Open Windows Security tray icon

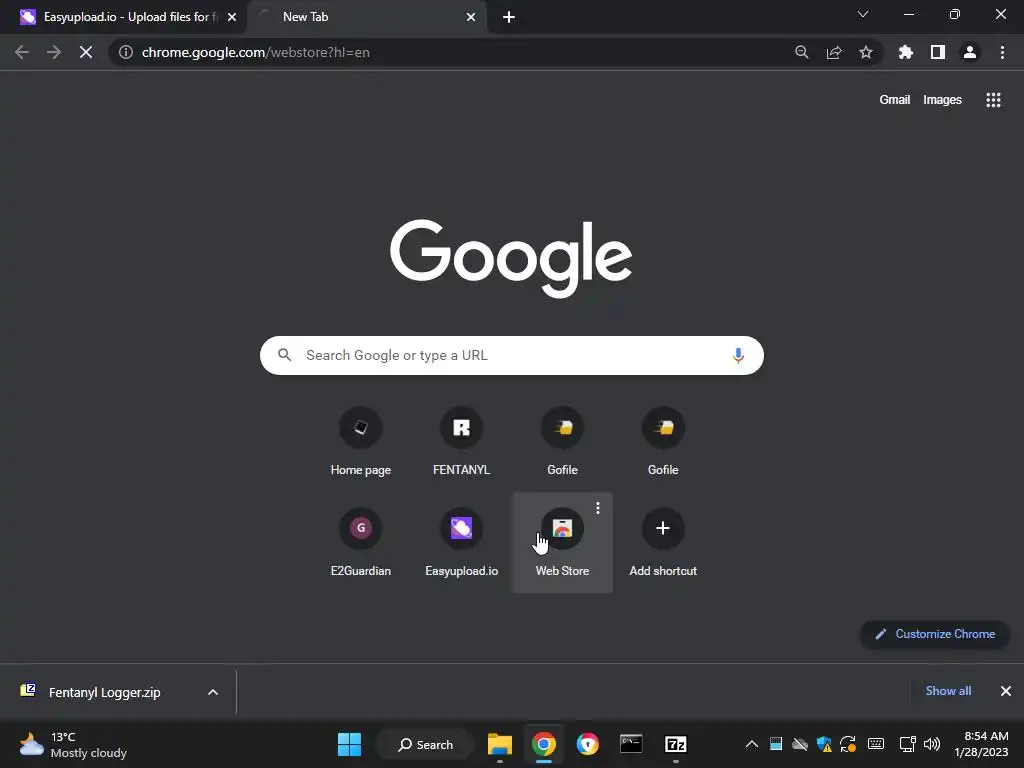point(824,744)
